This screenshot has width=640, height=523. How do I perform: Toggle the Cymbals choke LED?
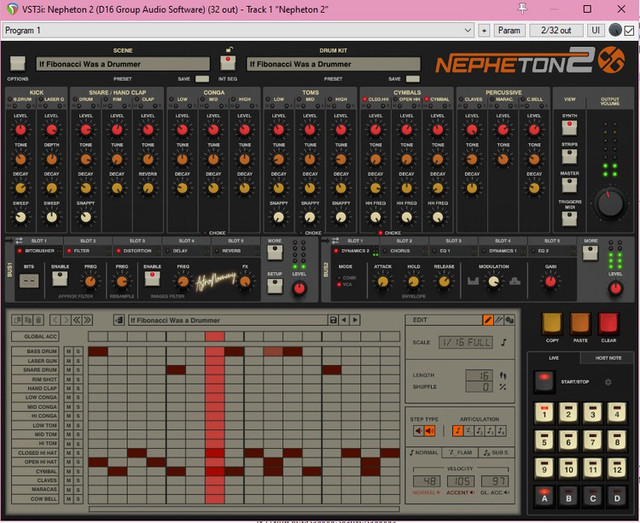coord(380,233)
